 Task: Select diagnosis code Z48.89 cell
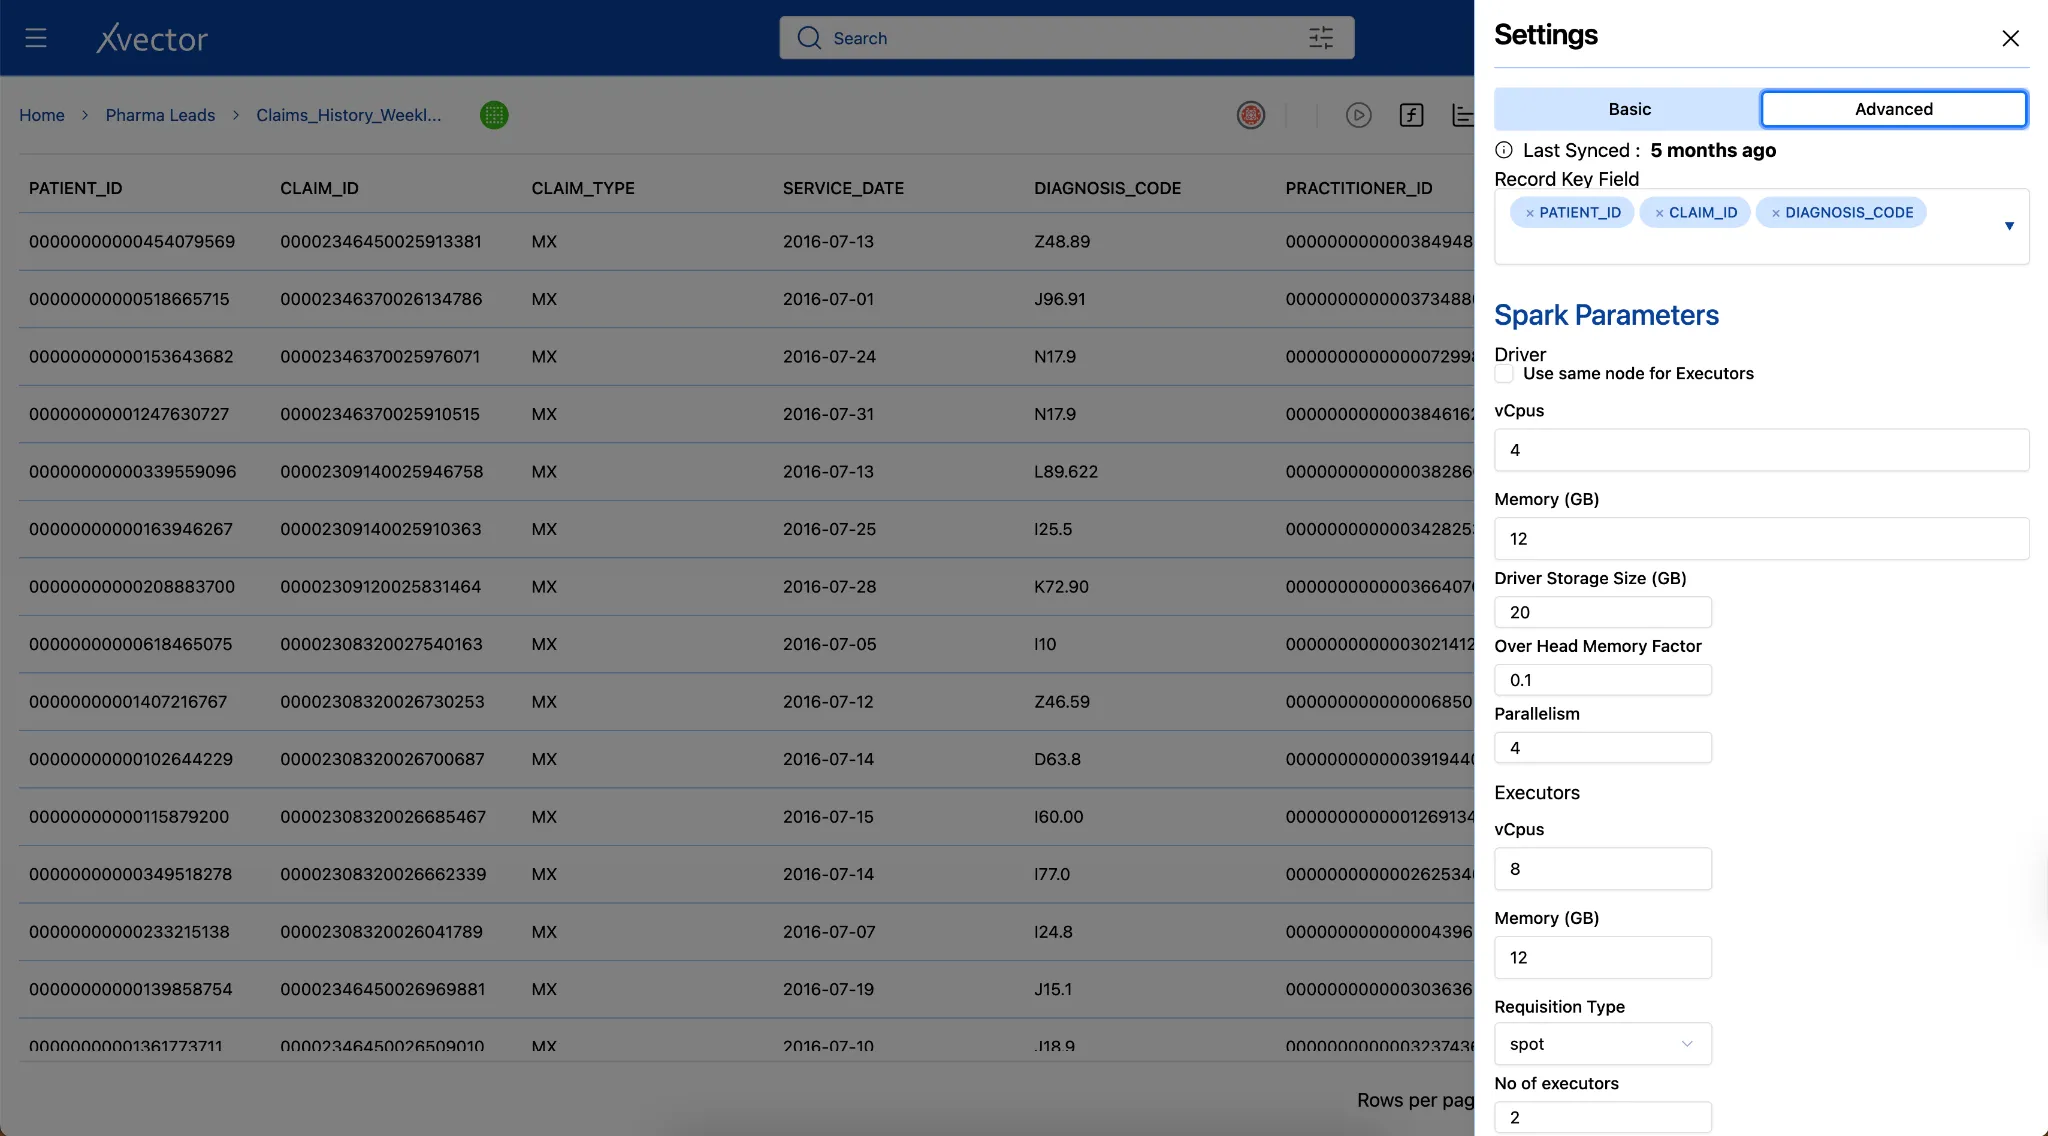[1062, 242]
